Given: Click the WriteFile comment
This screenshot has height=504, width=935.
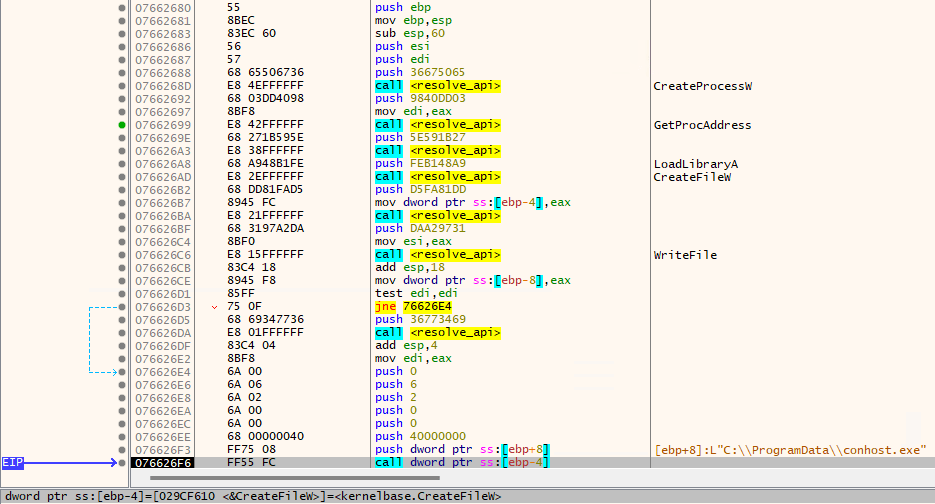Looking at the screenshot, I should (684, 255).
